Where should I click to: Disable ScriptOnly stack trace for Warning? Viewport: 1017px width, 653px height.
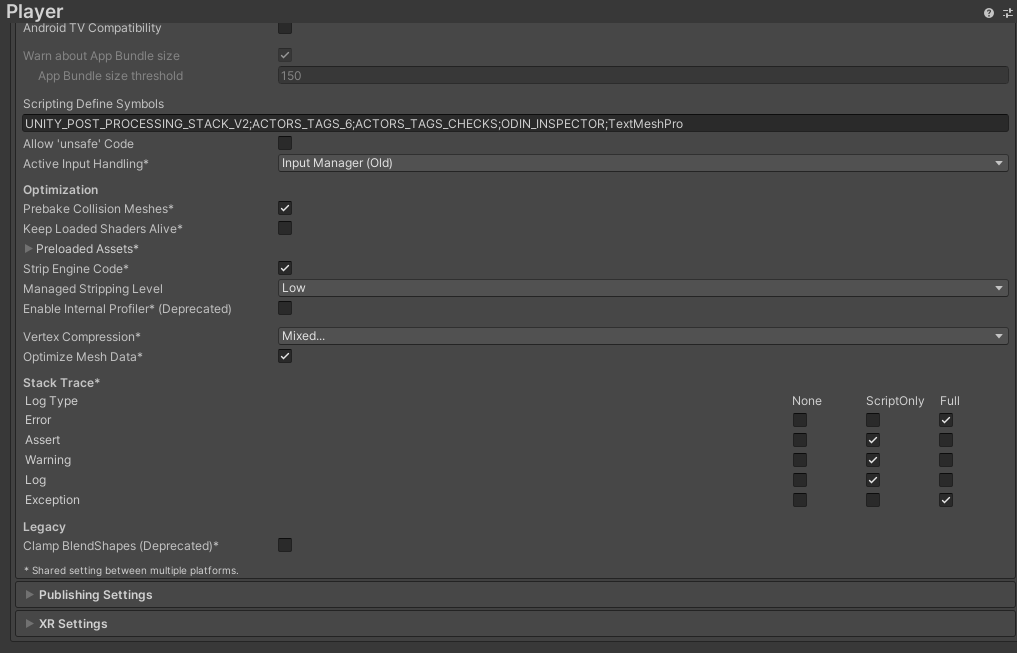coord(872,459)
